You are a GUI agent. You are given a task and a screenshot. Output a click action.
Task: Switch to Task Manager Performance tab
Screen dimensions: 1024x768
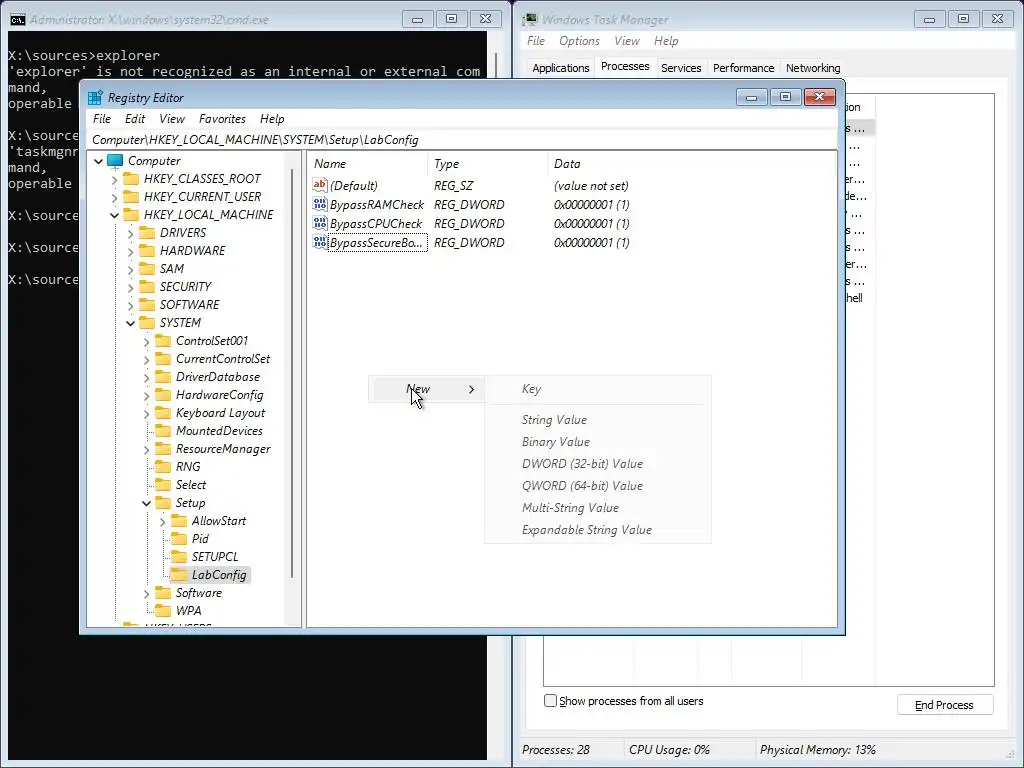(x=743, y=68)
